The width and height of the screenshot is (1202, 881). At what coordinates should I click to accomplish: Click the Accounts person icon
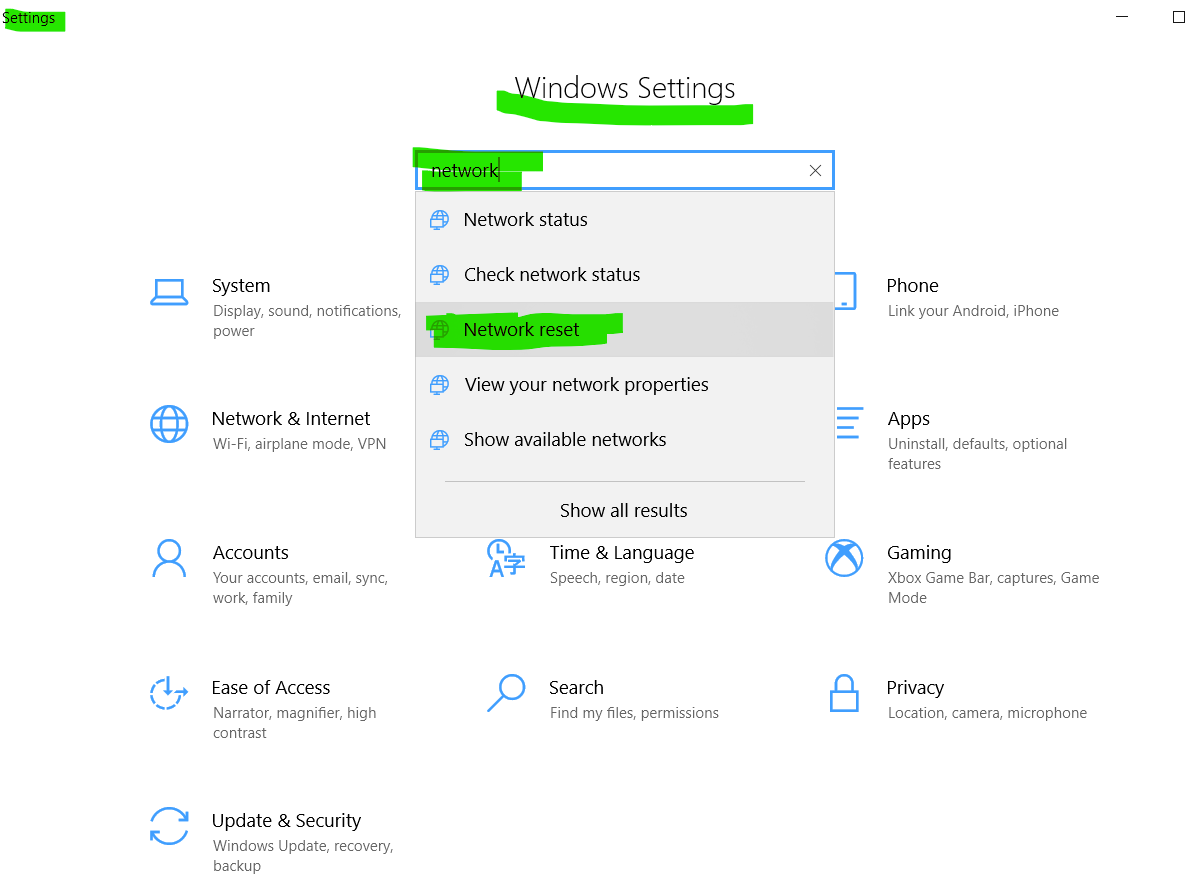(169, 558)
